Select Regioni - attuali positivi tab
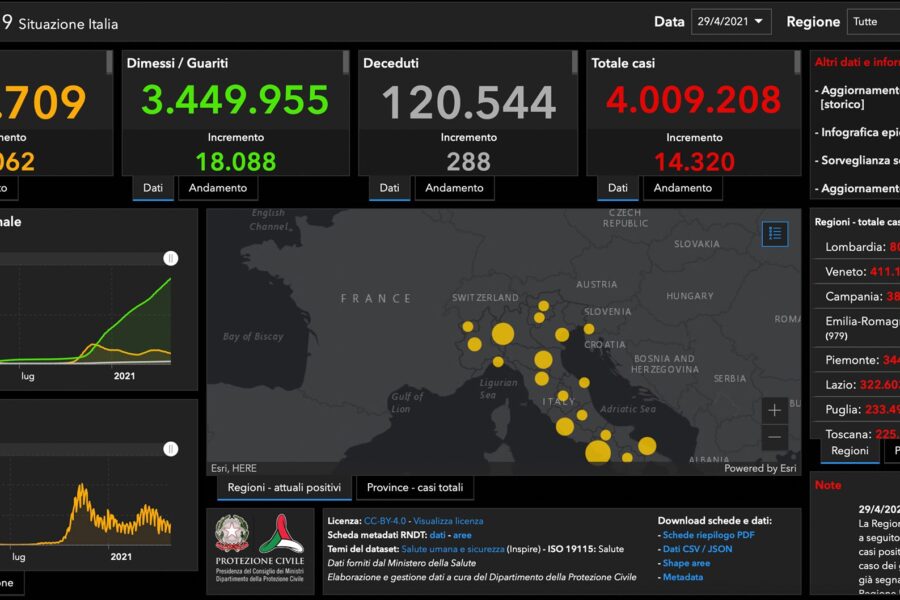The width and height of the screenshot is (900, 600). tap(281, 487)
